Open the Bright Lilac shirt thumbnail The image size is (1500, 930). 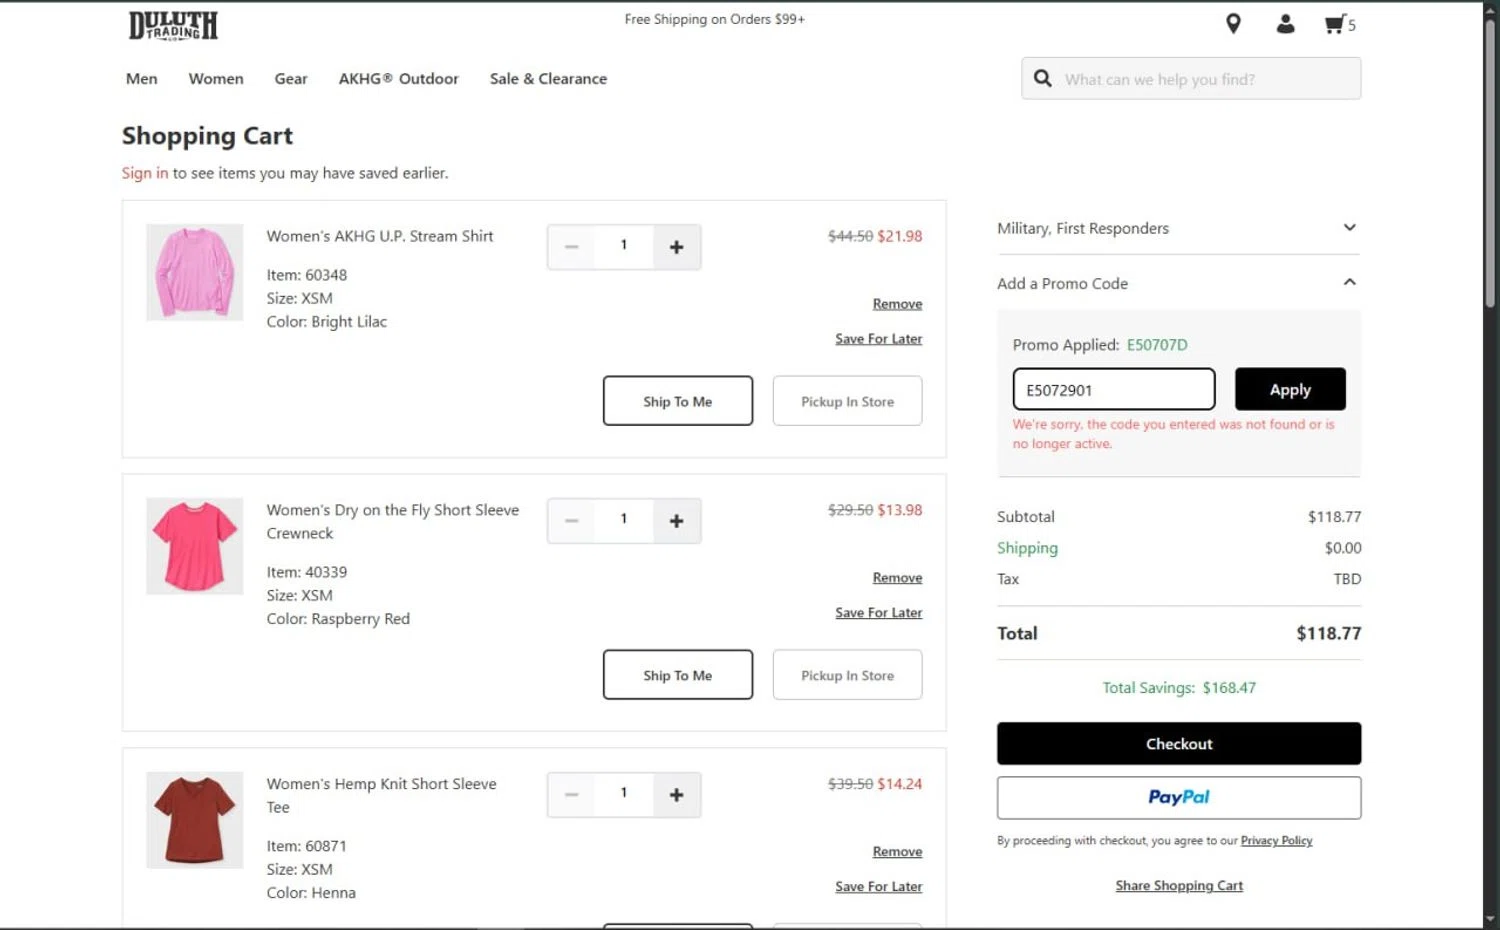click(x=194, y=272)
